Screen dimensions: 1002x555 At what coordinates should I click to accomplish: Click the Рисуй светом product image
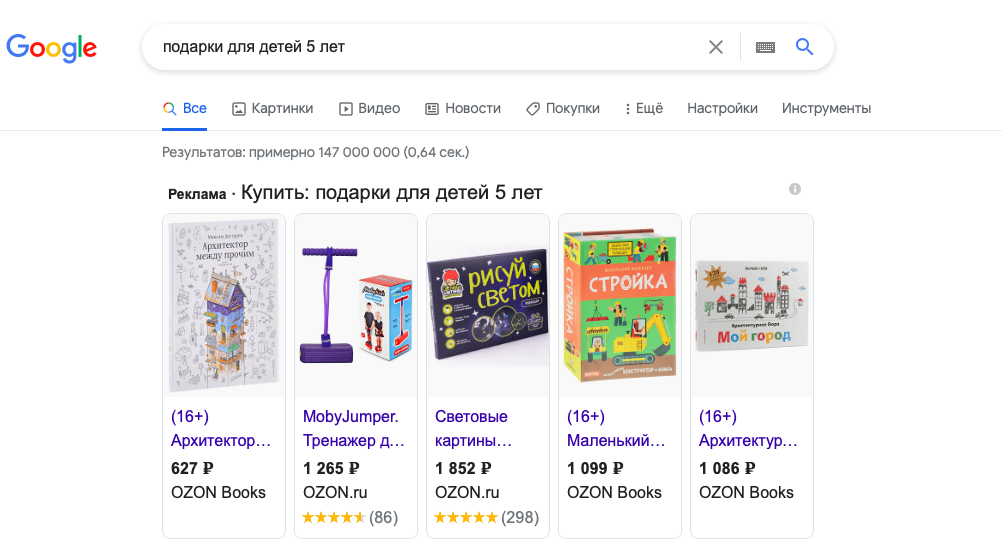pos(488,305)
